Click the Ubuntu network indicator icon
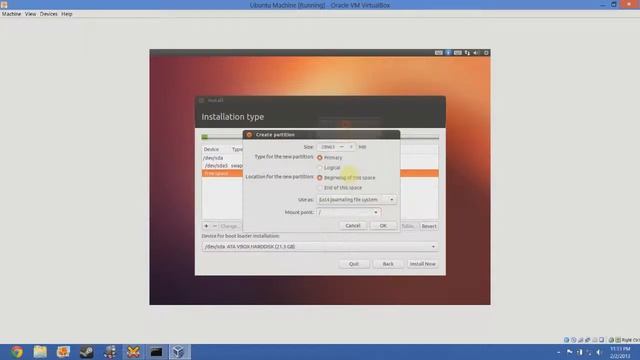The height and width of the screenshot is (360, 640). [x=467, y=53]
